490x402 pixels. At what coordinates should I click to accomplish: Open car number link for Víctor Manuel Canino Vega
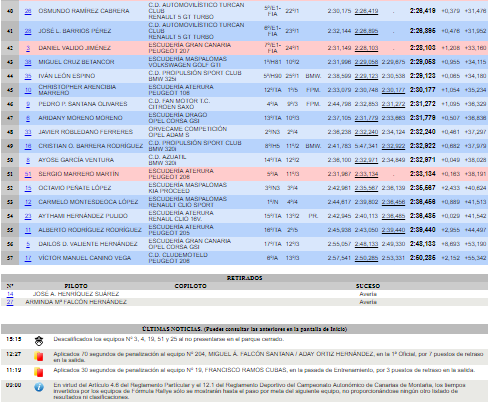click(x=28, y=258)
